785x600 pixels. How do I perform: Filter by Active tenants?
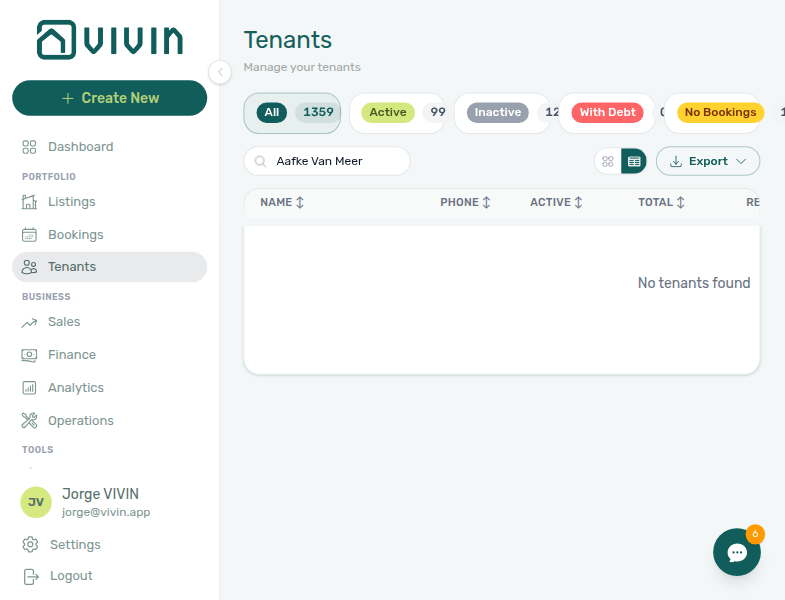pyautogui.click(x=398, y=113)
